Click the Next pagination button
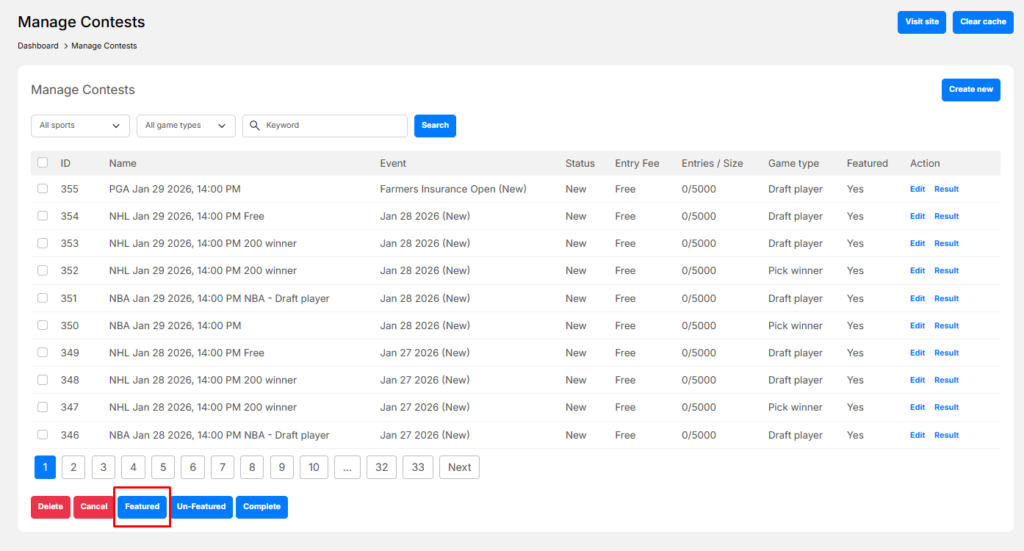 pos(459,467)
